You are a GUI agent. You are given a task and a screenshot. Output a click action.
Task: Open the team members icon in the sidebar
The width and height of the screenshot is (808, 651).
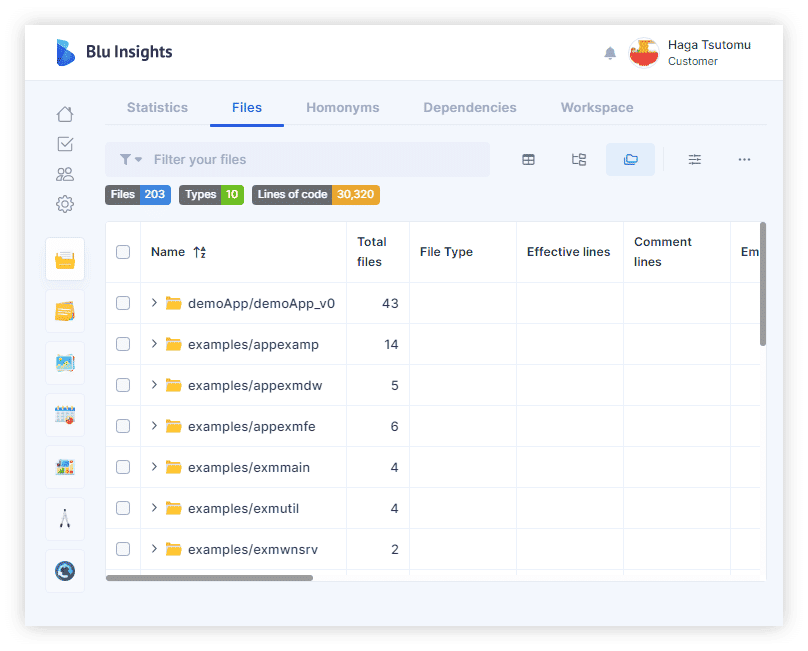(x=65, y=174)
